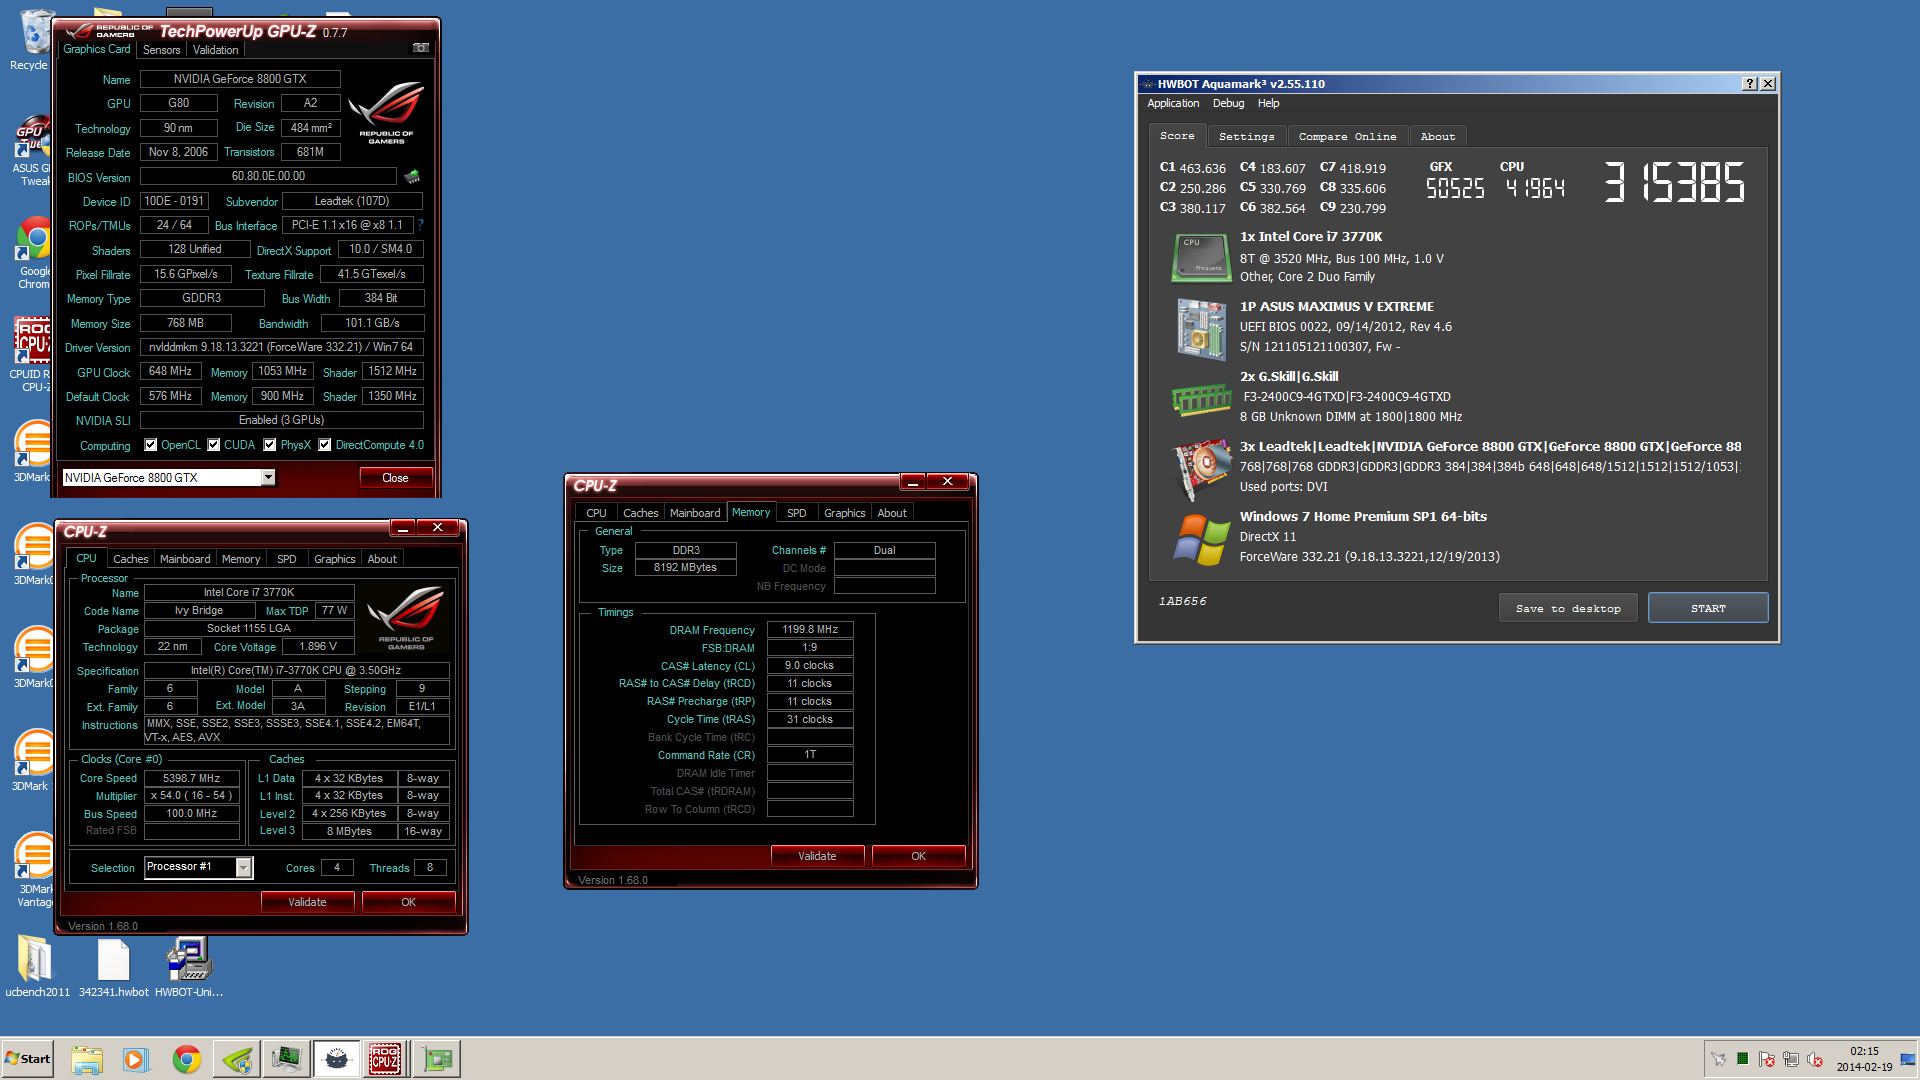Click the DRAM Frequency value 1199.8 MHz
This screenshot has height=1080, width=1920.
(x=810, y=630)
